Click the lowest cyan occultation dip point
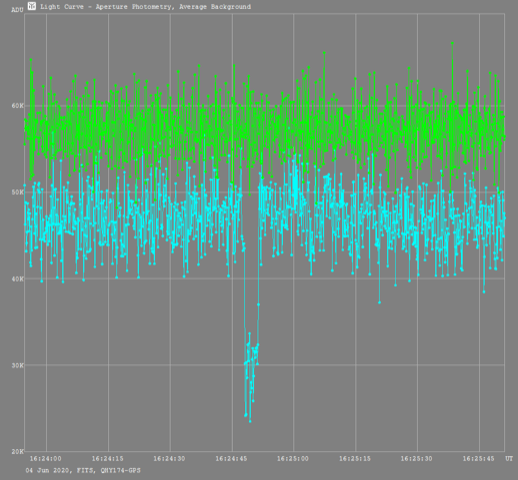 click(x=250, y=421)
